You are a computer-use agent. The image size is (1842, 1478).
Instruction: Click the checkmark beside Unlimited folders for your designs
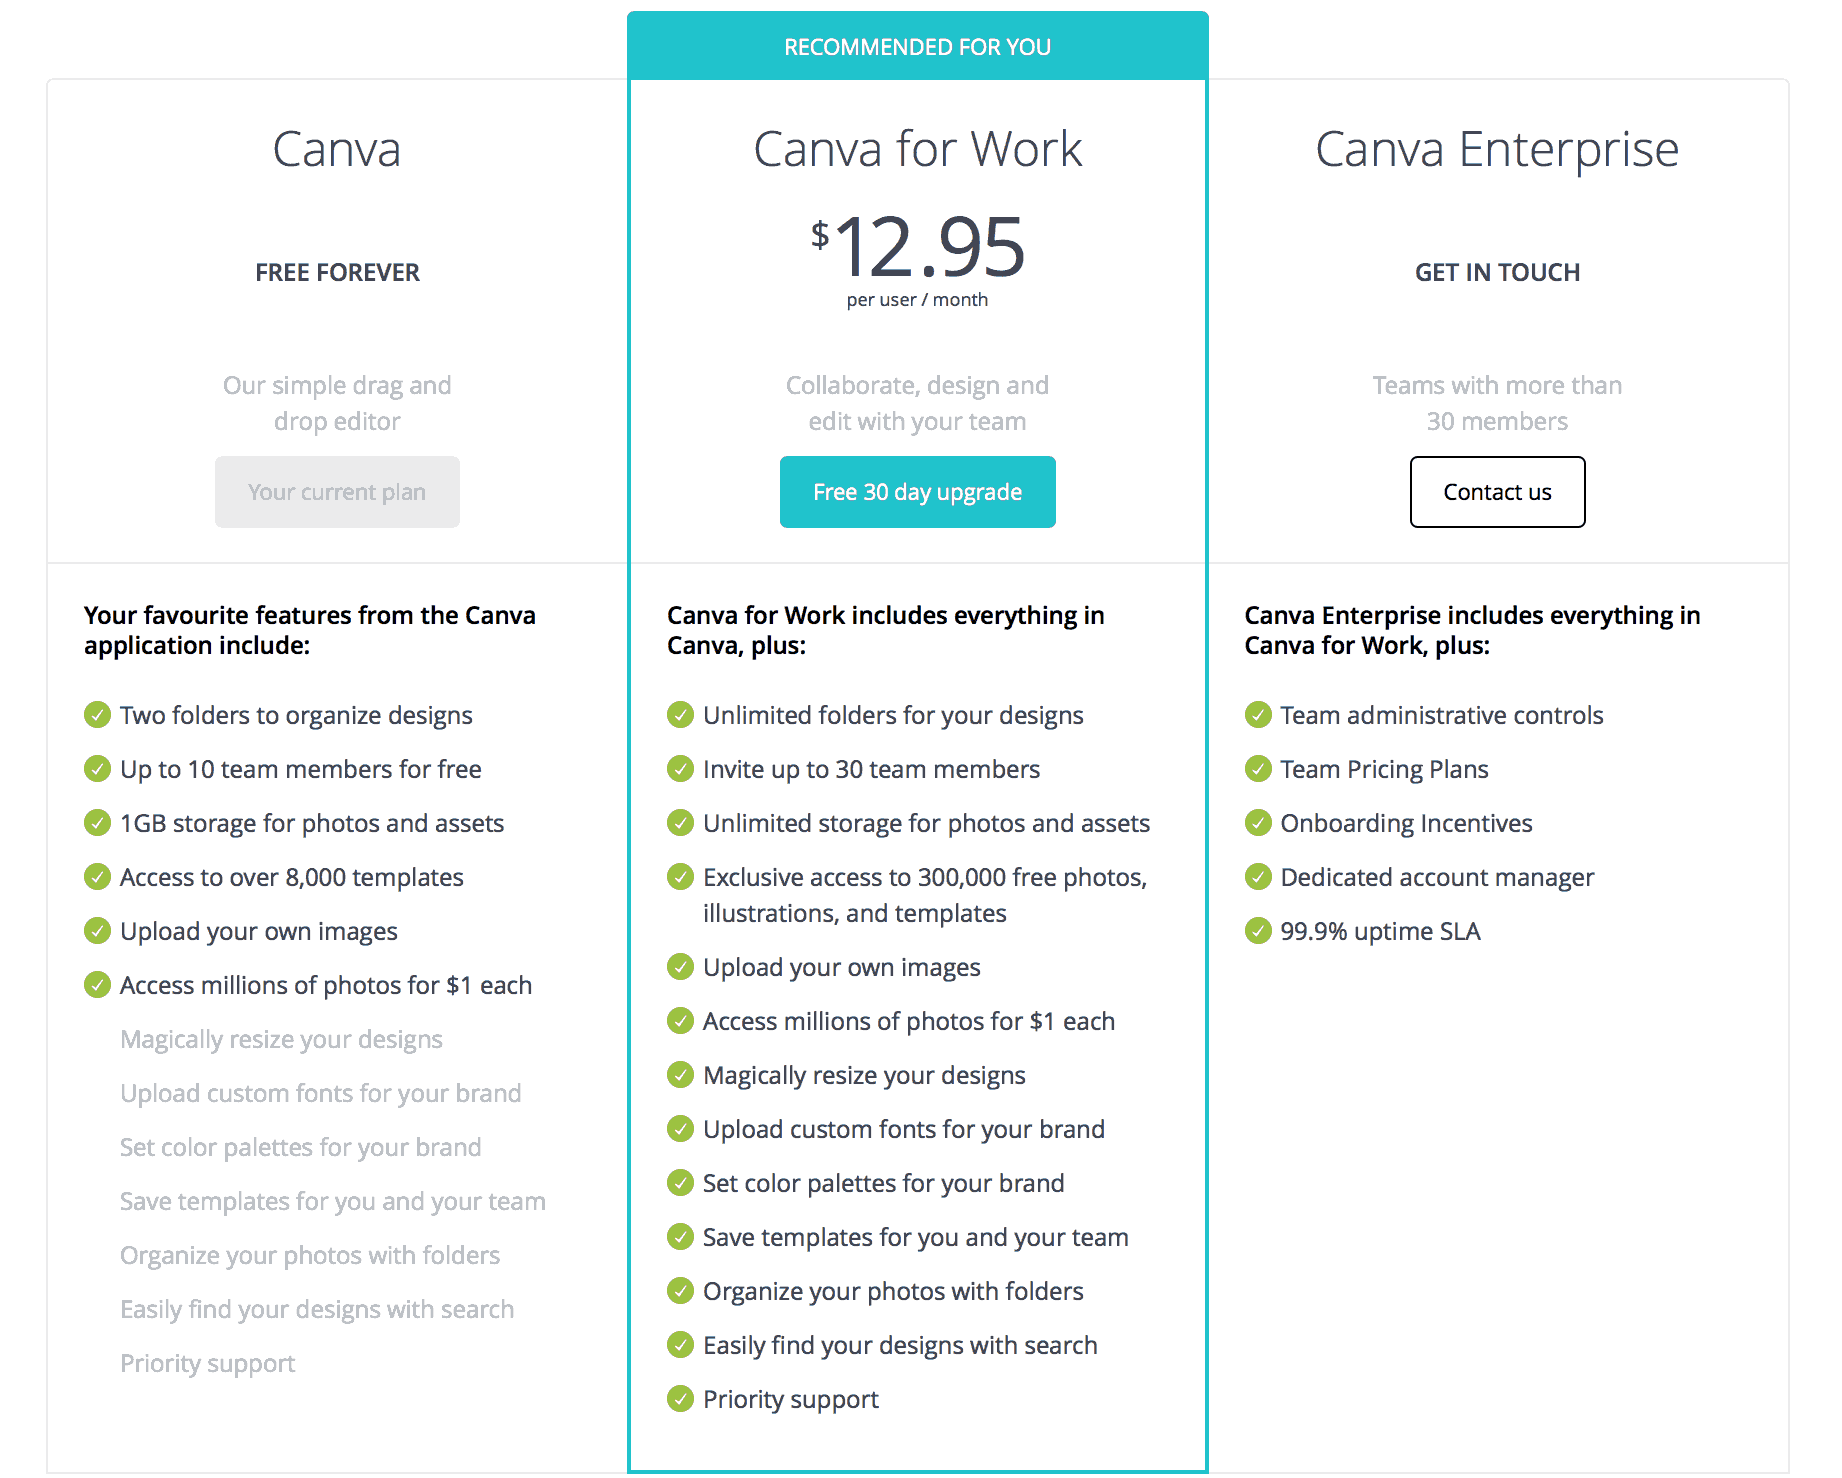680,715
